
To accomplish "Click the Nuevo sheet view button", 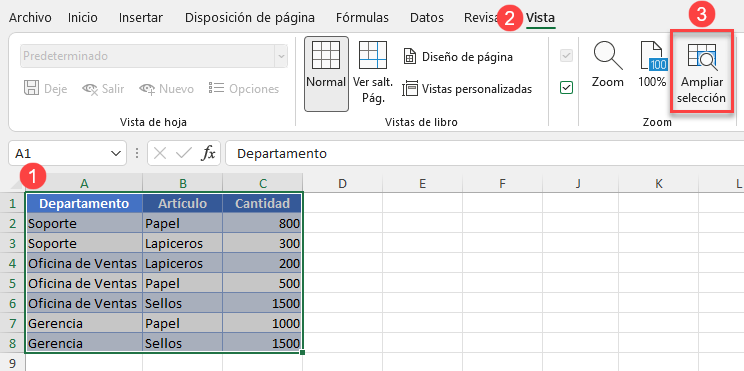I will coord(166,89).
